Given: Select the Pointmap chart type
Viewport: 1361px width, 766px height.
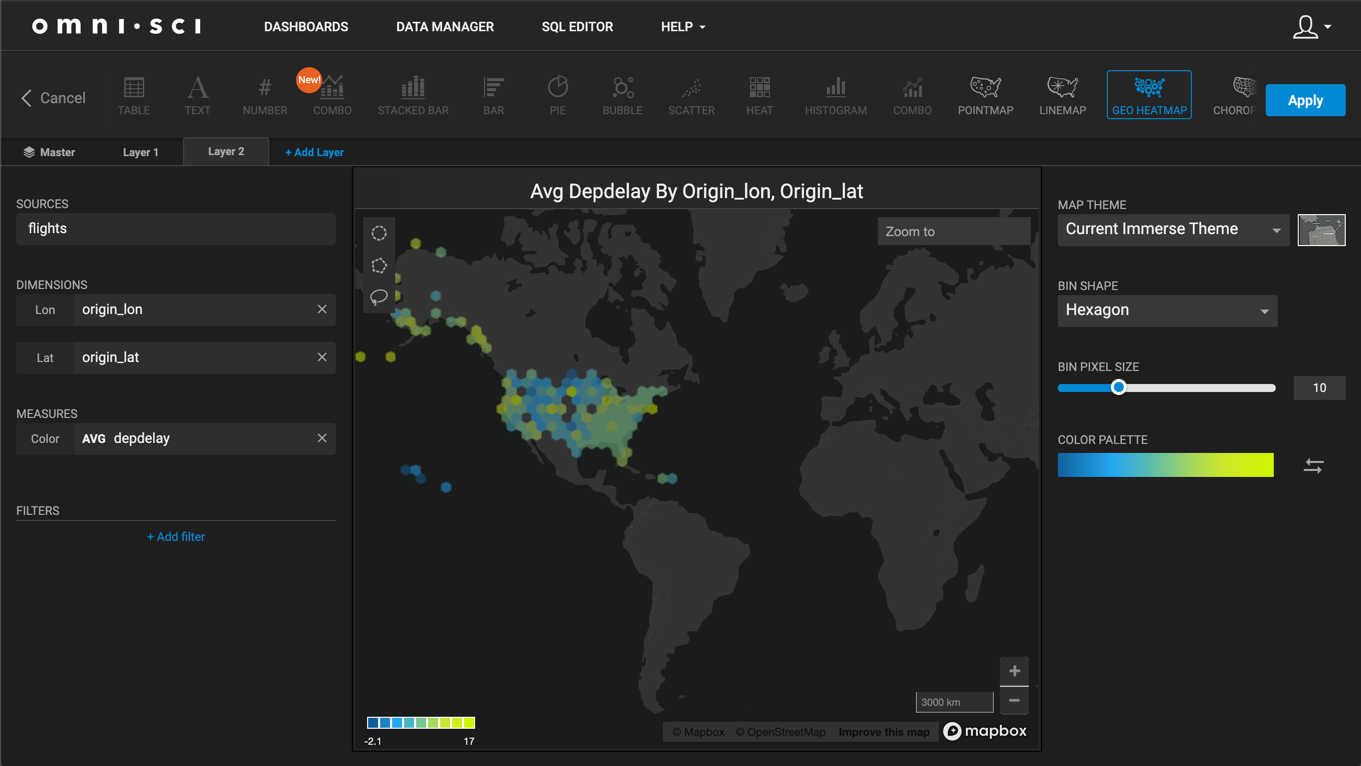Looking at the screenshot, I should click(x=985, y=96).
